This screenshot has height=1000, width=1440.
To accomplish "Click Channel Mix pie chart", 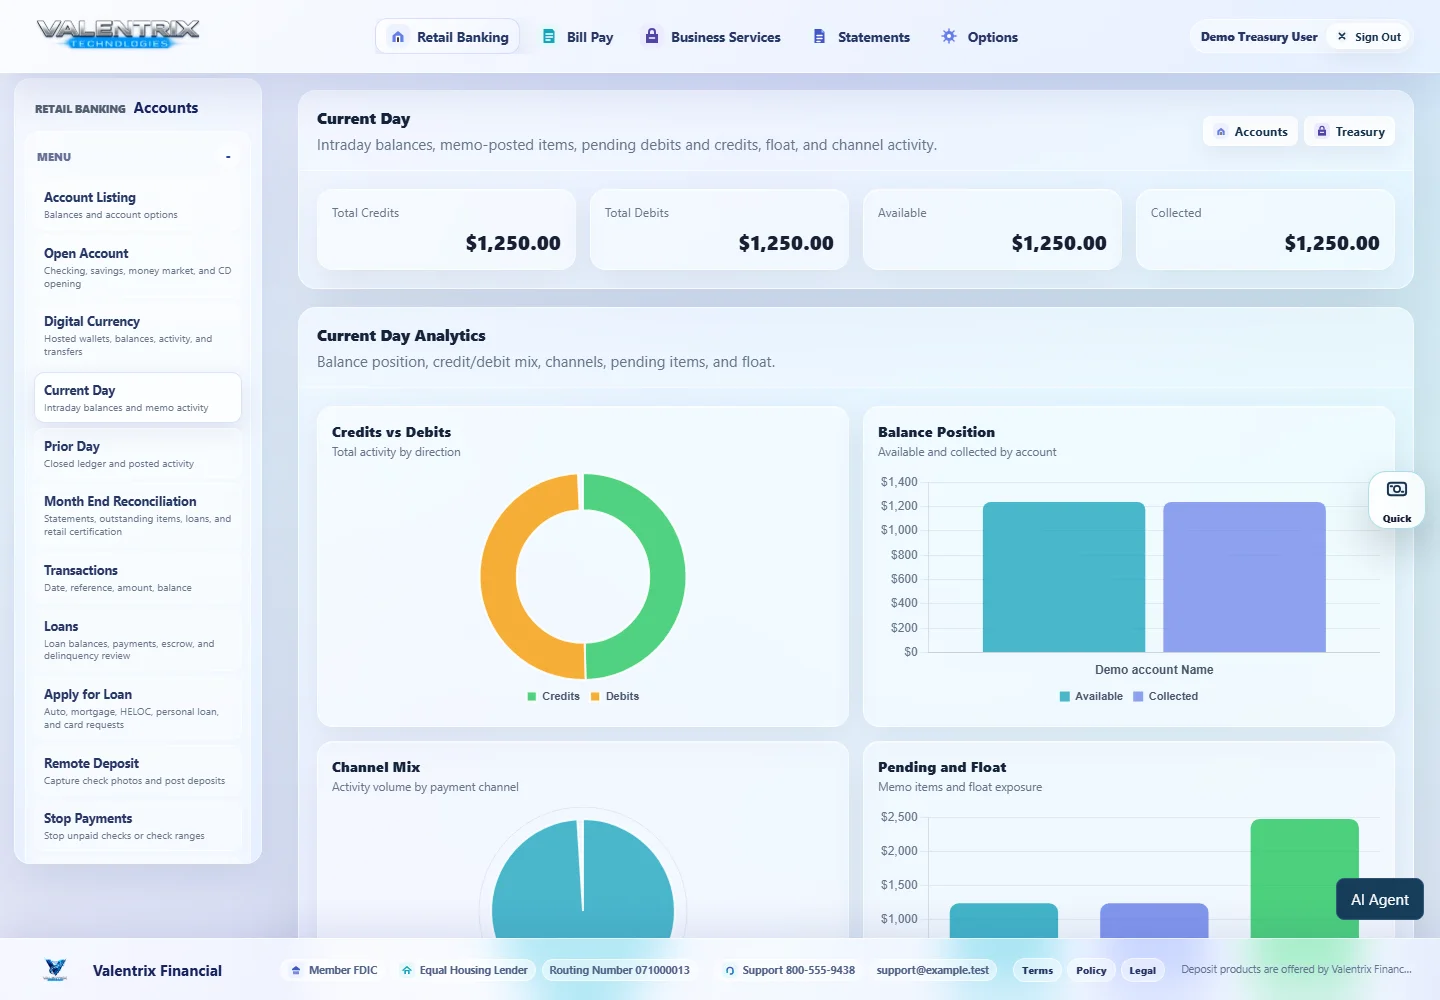I will (x=583, y=880).
